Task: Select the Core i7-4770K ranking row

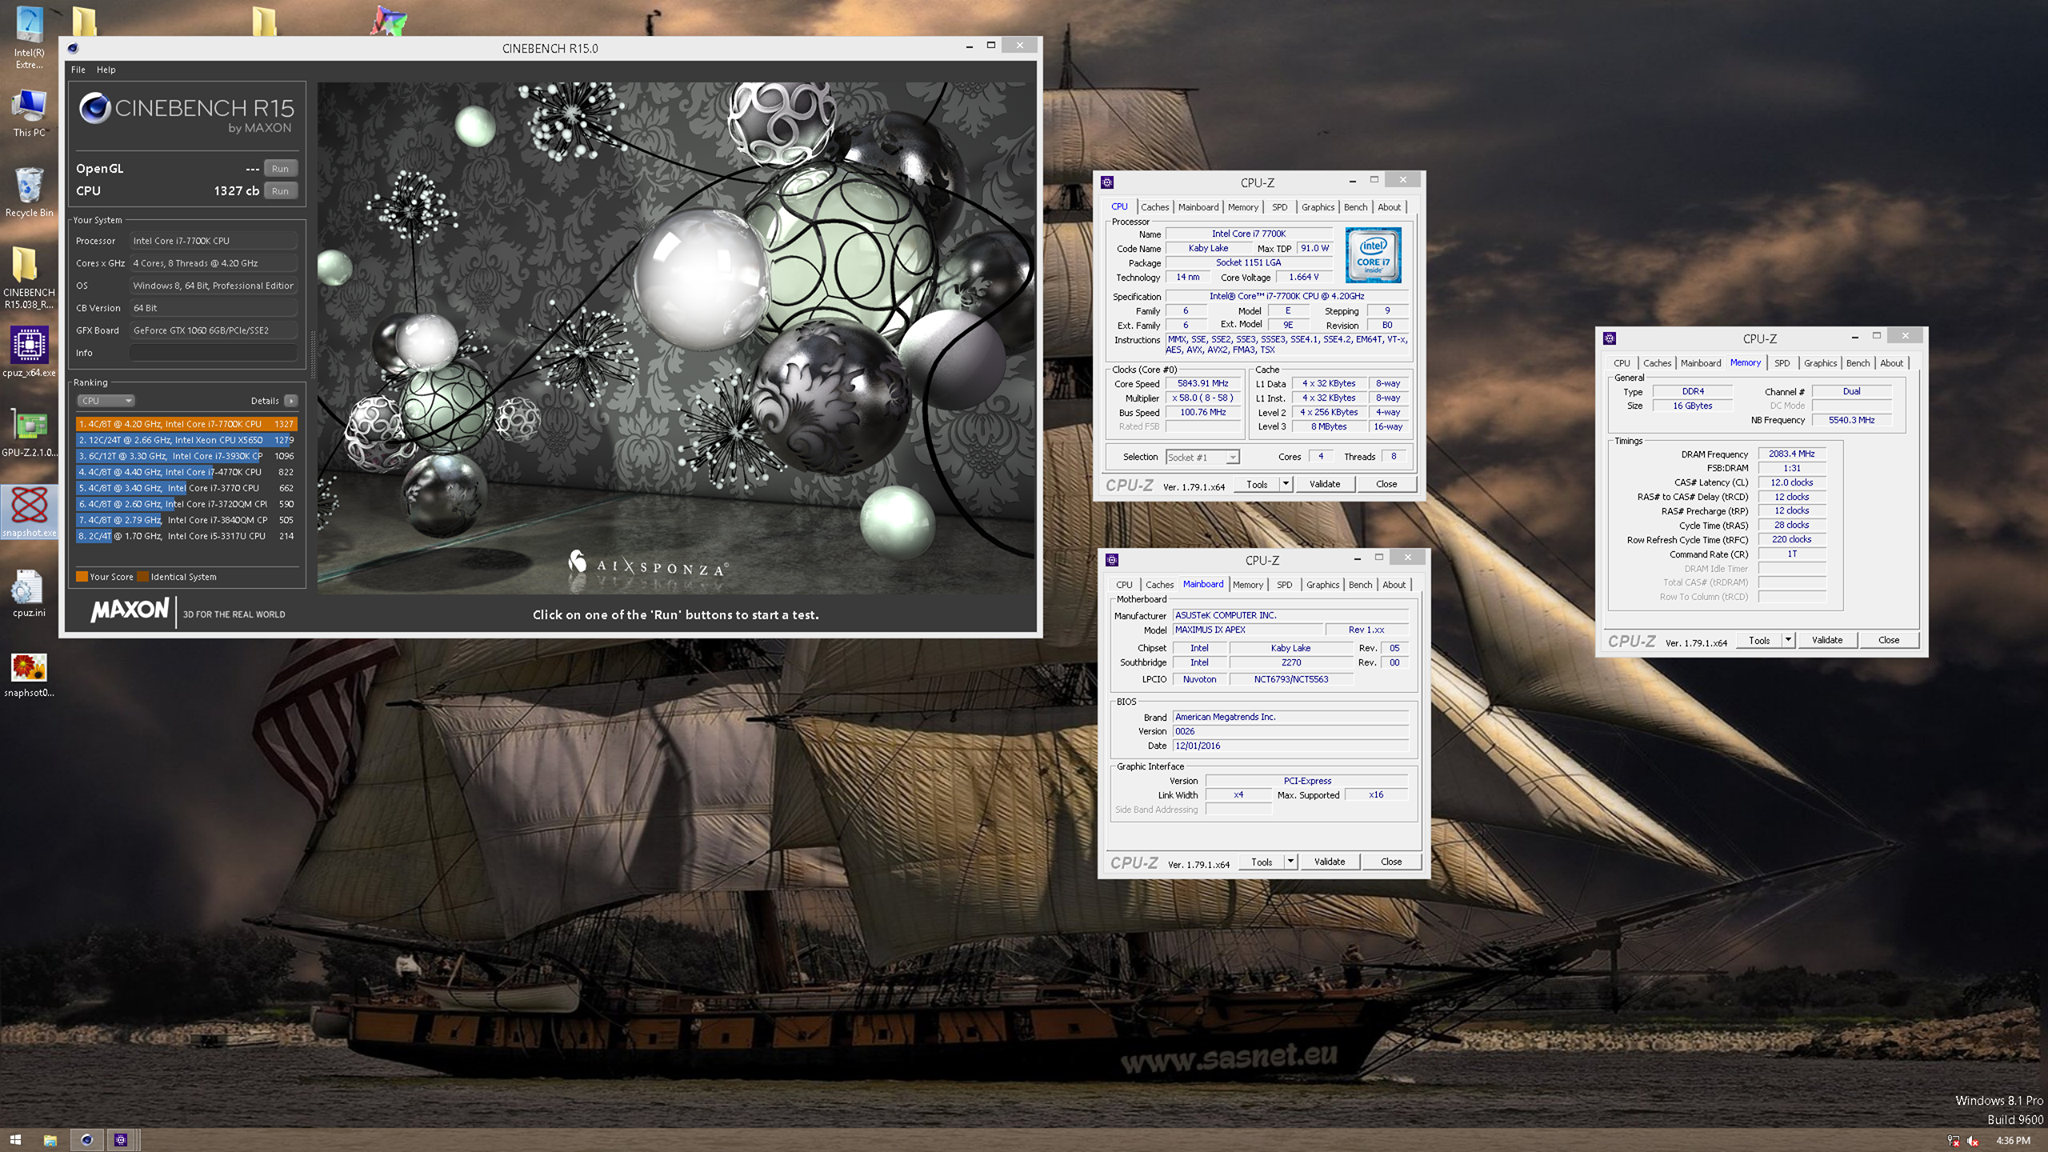Action: (x=187, y=472)
